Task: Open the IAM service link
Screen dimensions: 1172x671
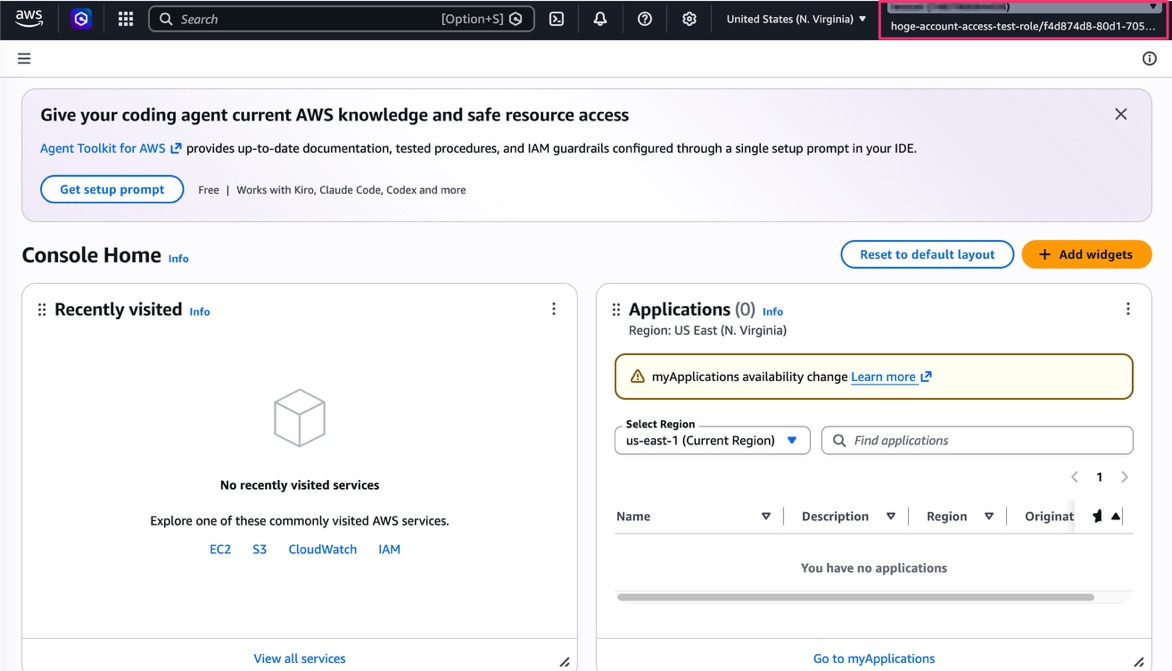Action: (x=389, y=549)
